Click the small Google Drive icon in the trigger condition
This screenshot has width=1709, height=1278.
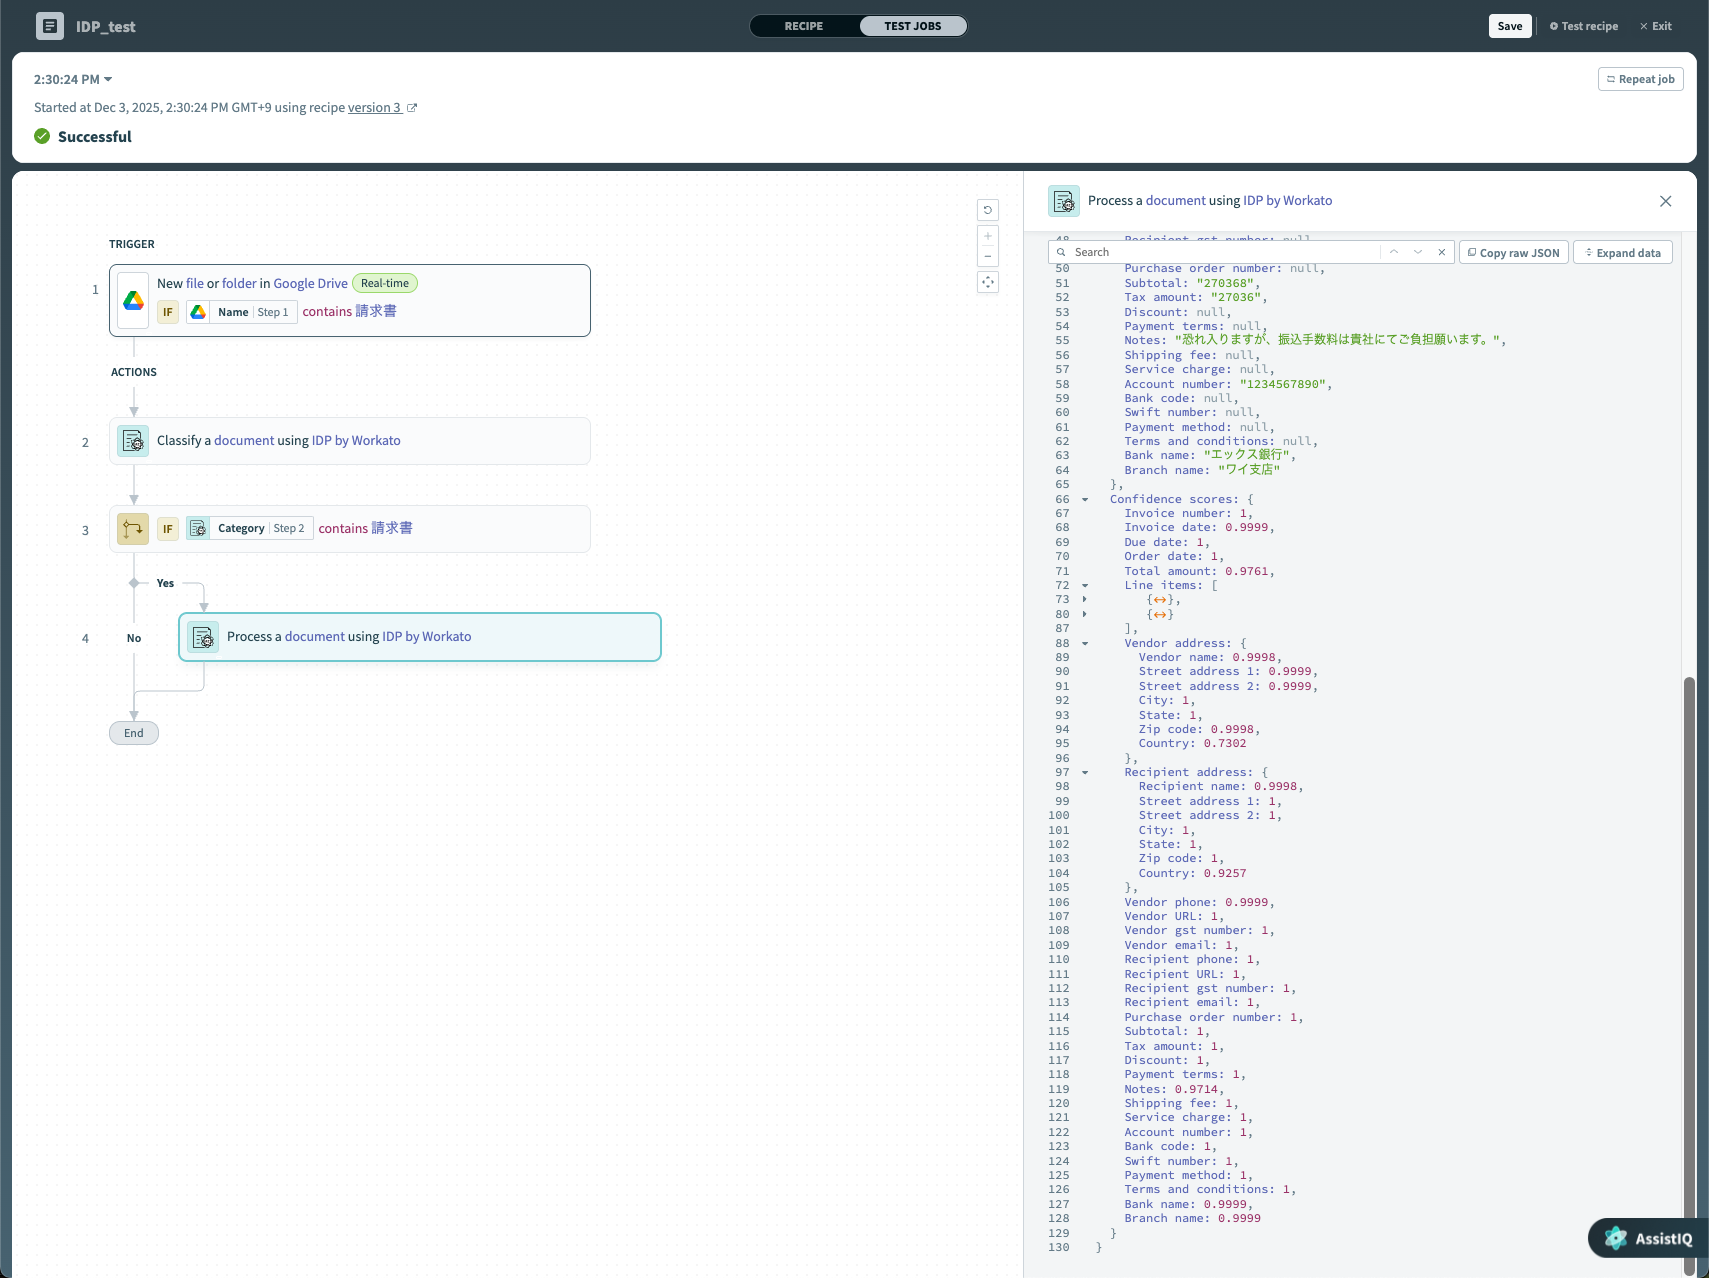198,312
